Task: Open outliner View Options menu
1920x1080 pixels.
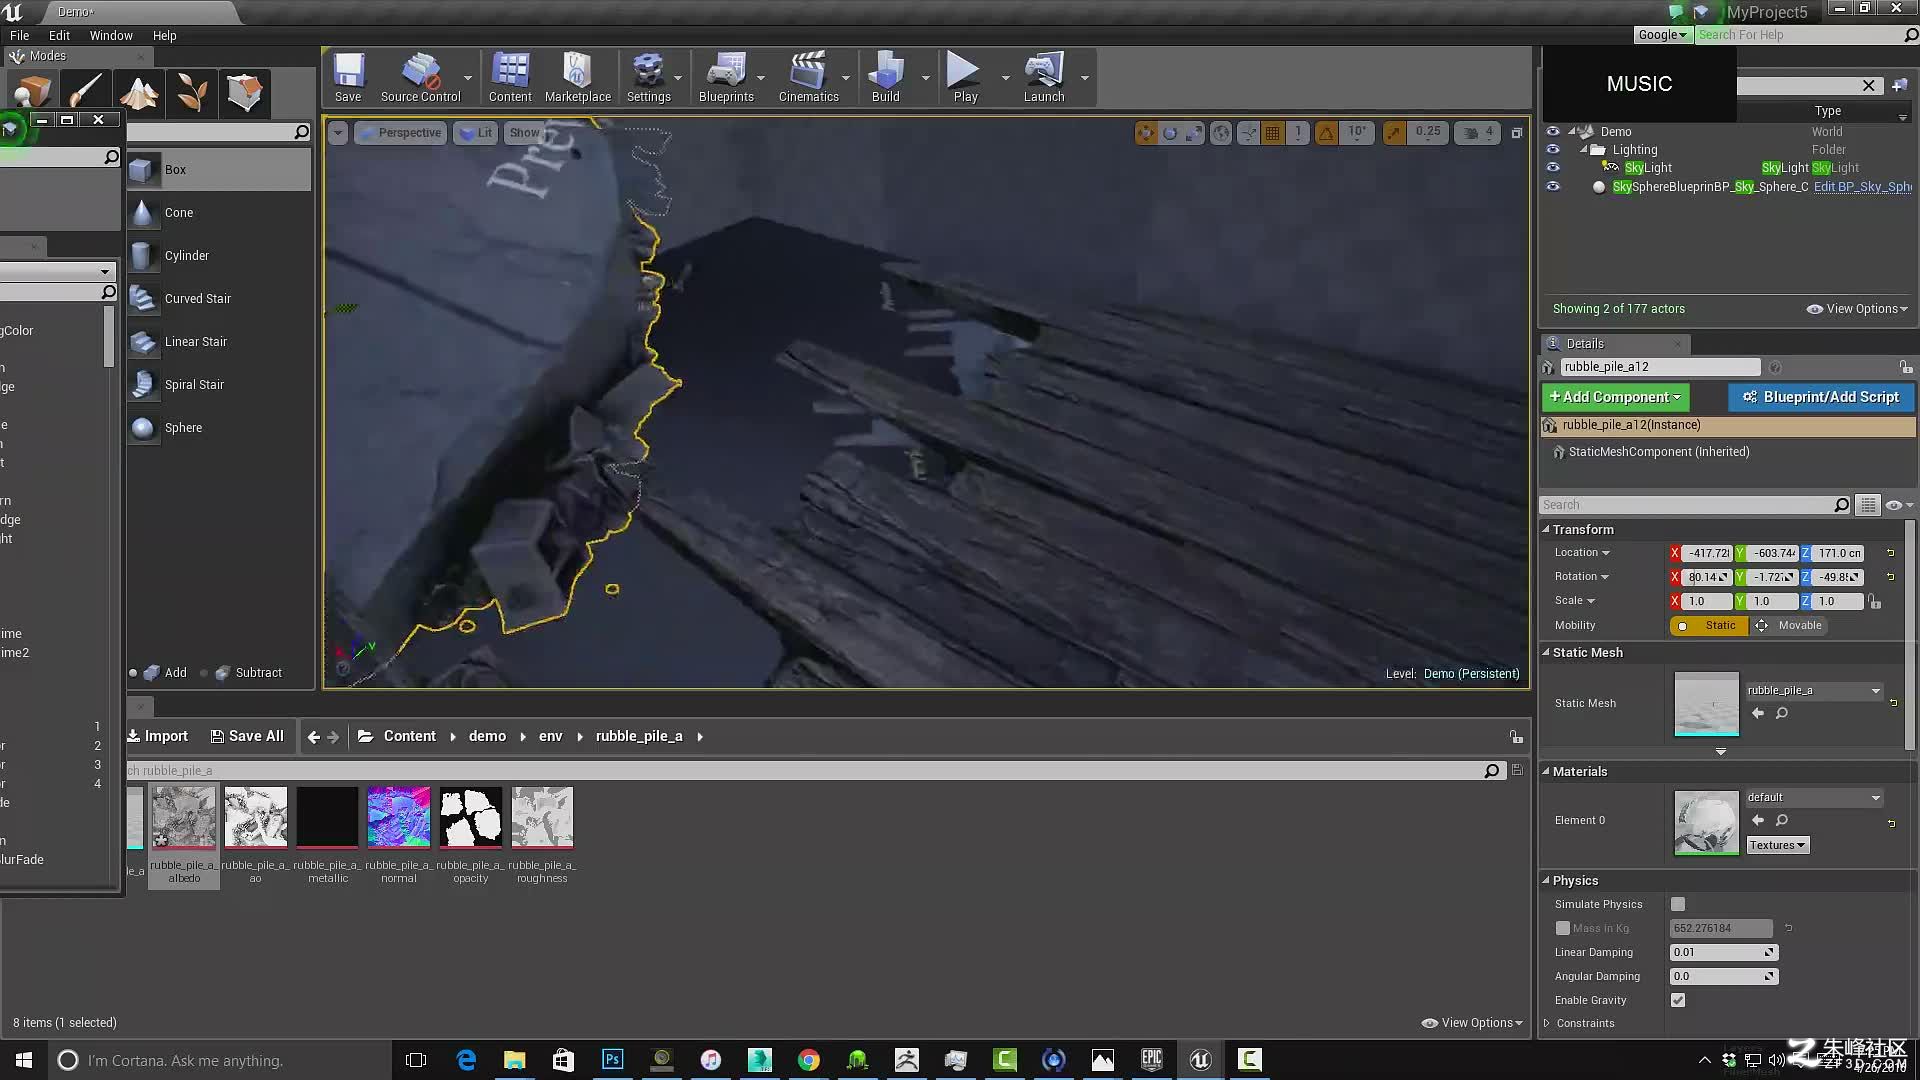Action: click(x=1858, y=309)
